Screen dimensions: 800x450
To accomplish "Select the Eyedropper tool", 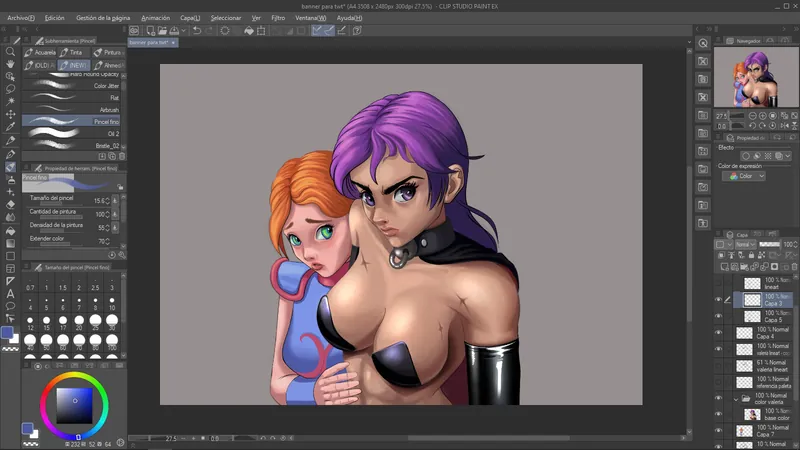I will click(x=10, y=127).
